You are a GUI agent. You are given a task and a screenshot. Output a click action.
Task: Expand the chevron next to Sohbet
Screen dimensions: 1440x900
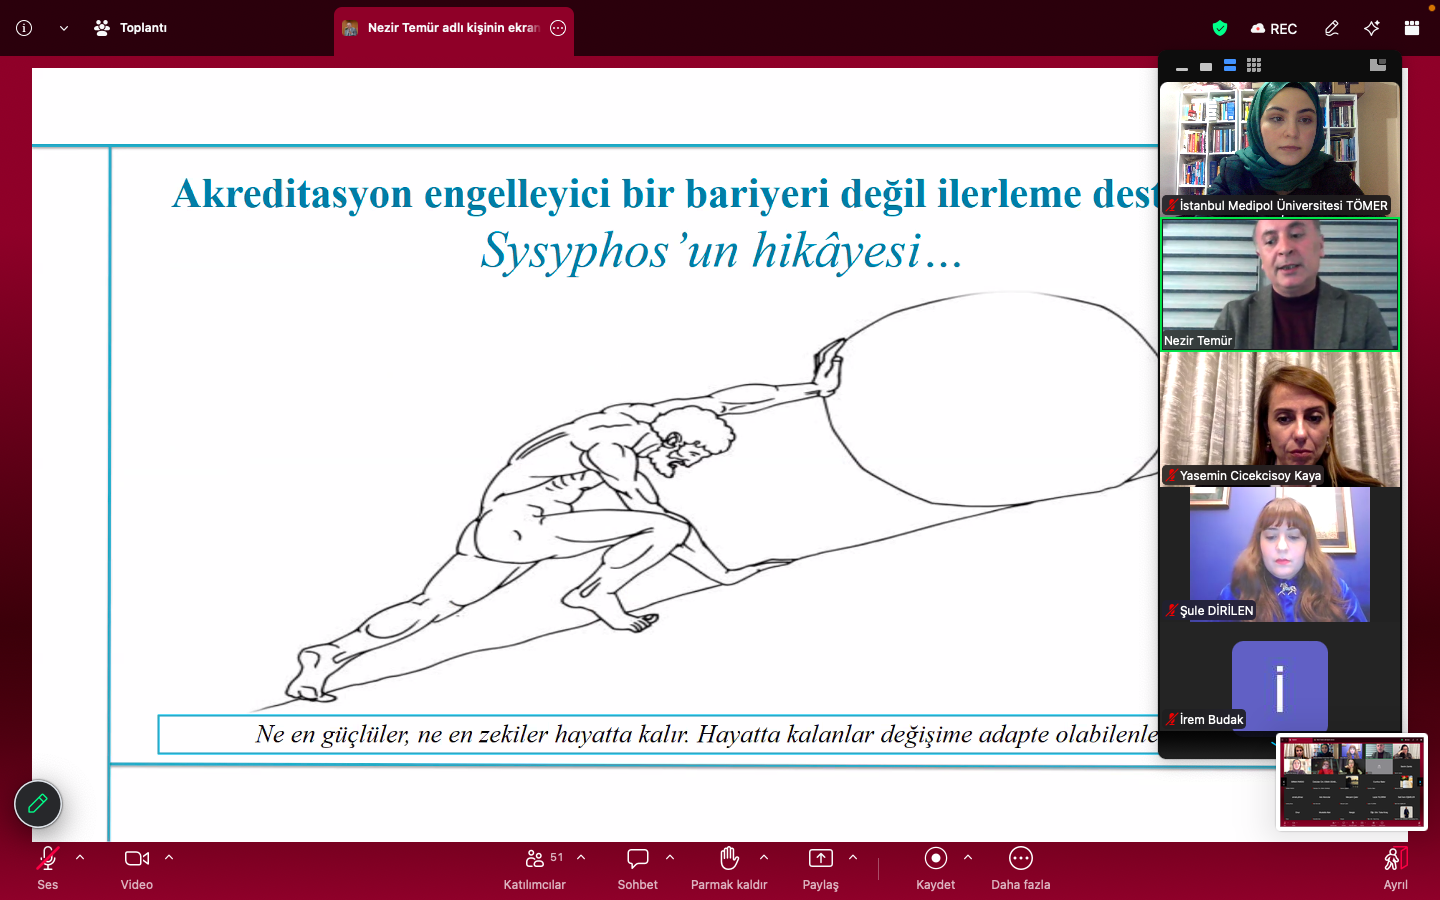tap(670, 858)
